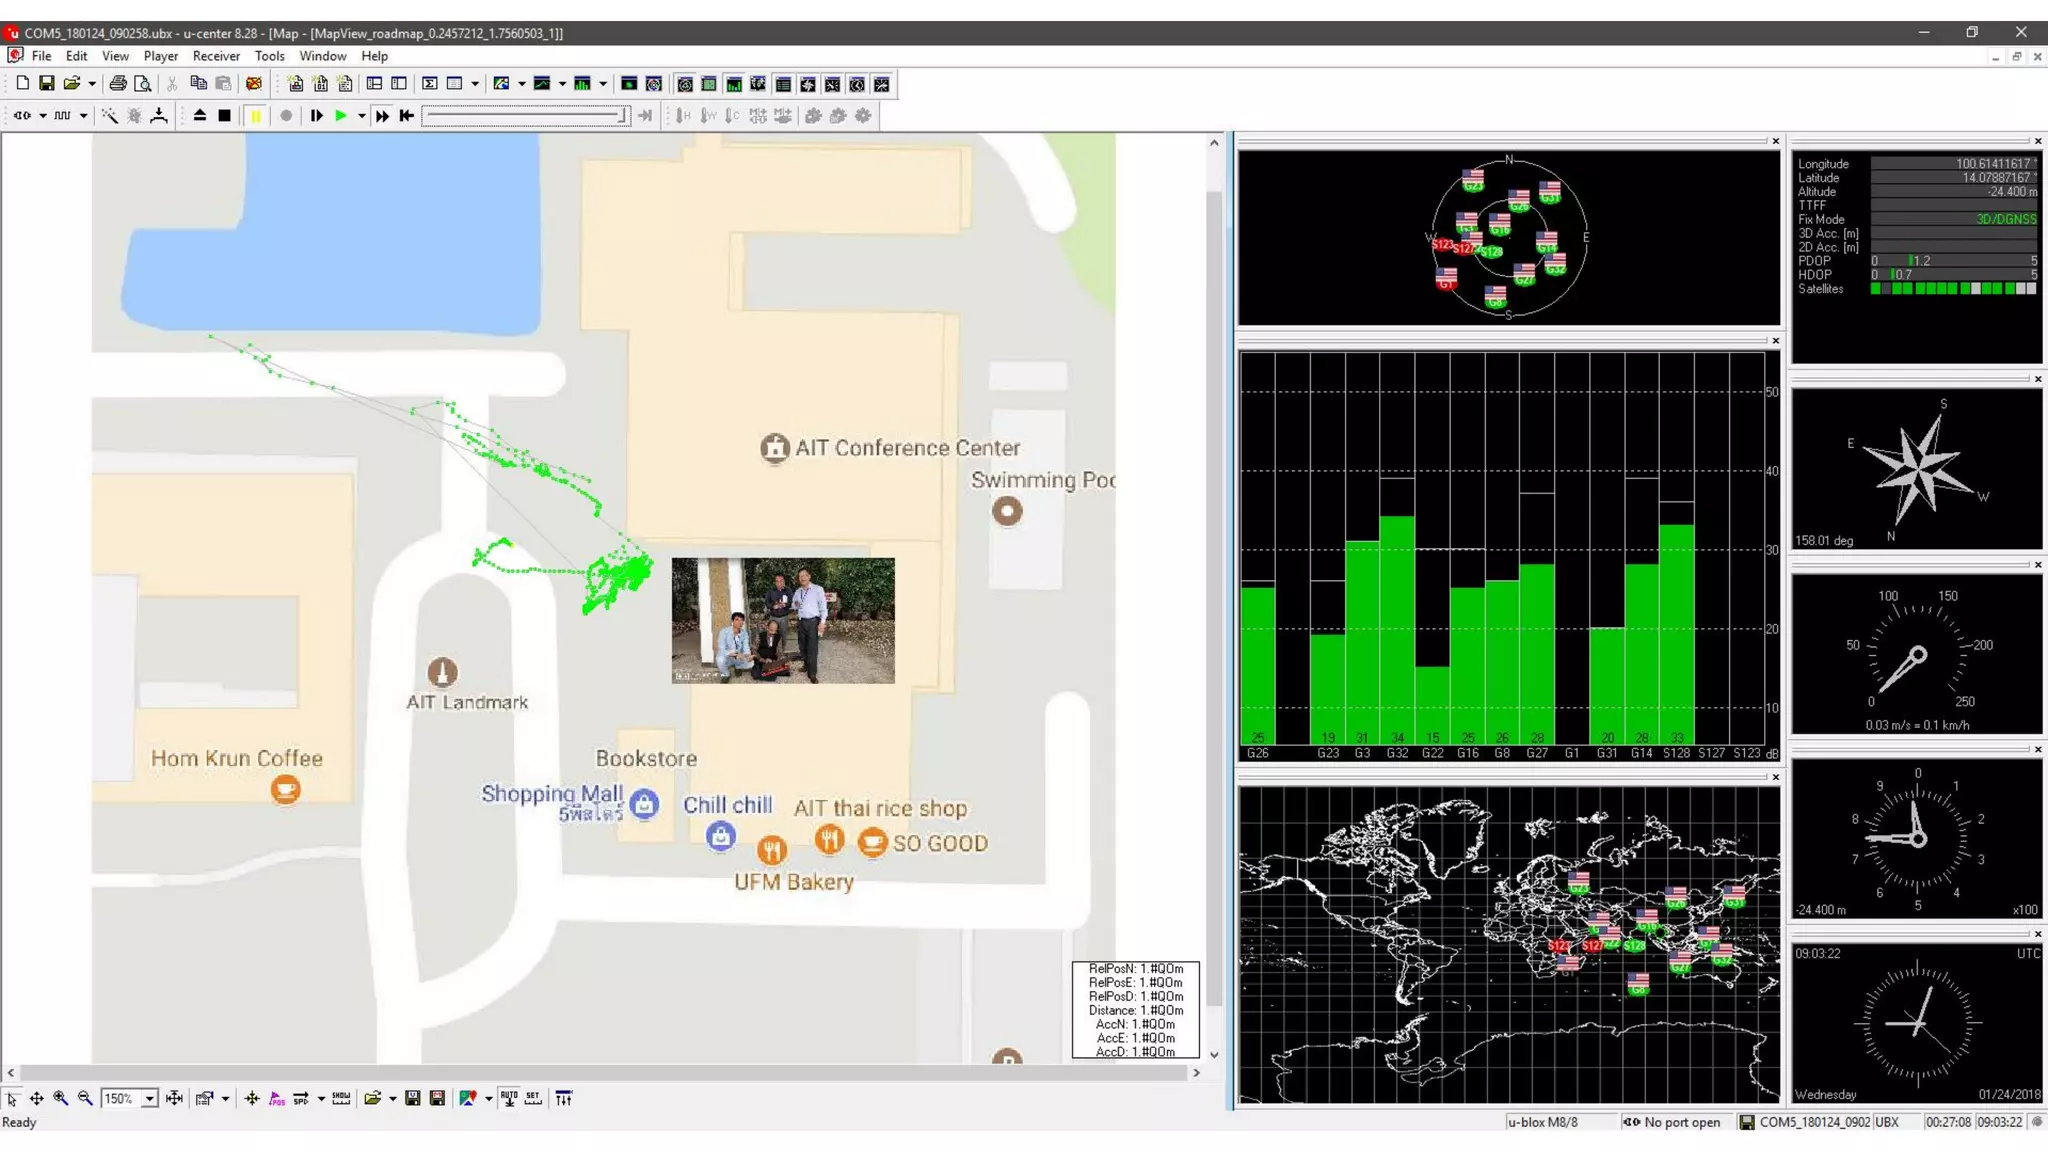Click the Zoom in magnifier icon
This screenshot has height=1152, width=2048.
[x=61, y=1098]
